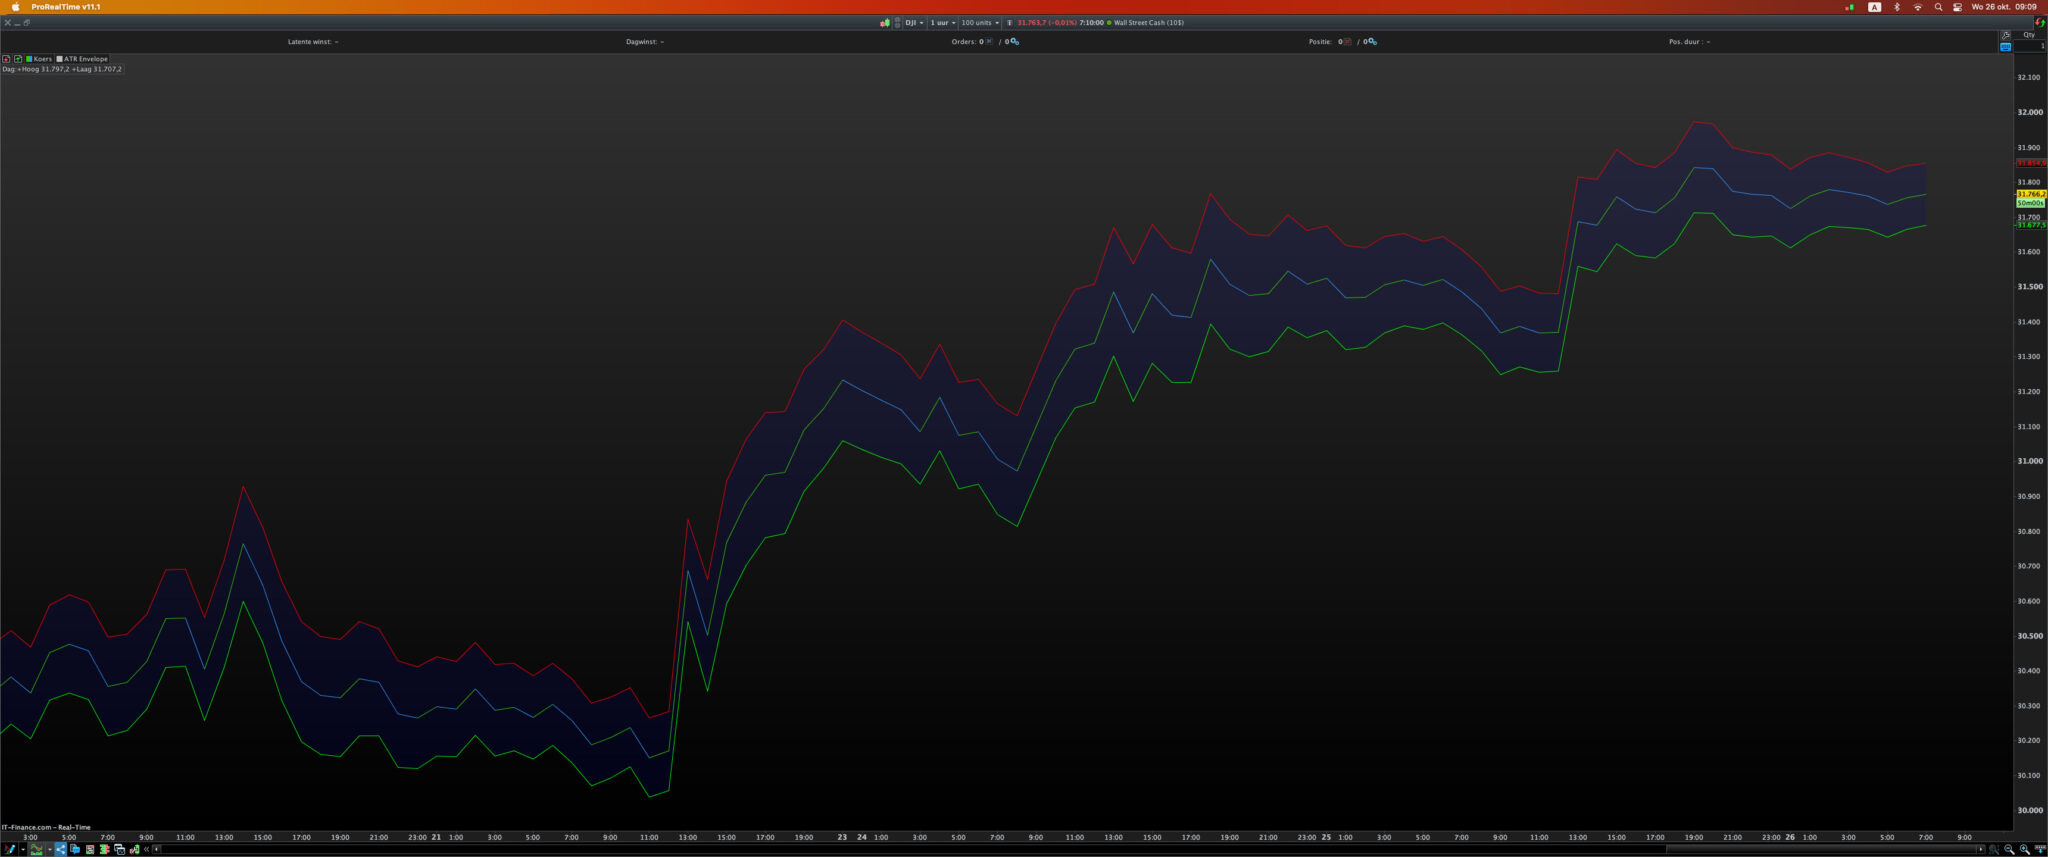Open the keyboard input source menu

1874,7
